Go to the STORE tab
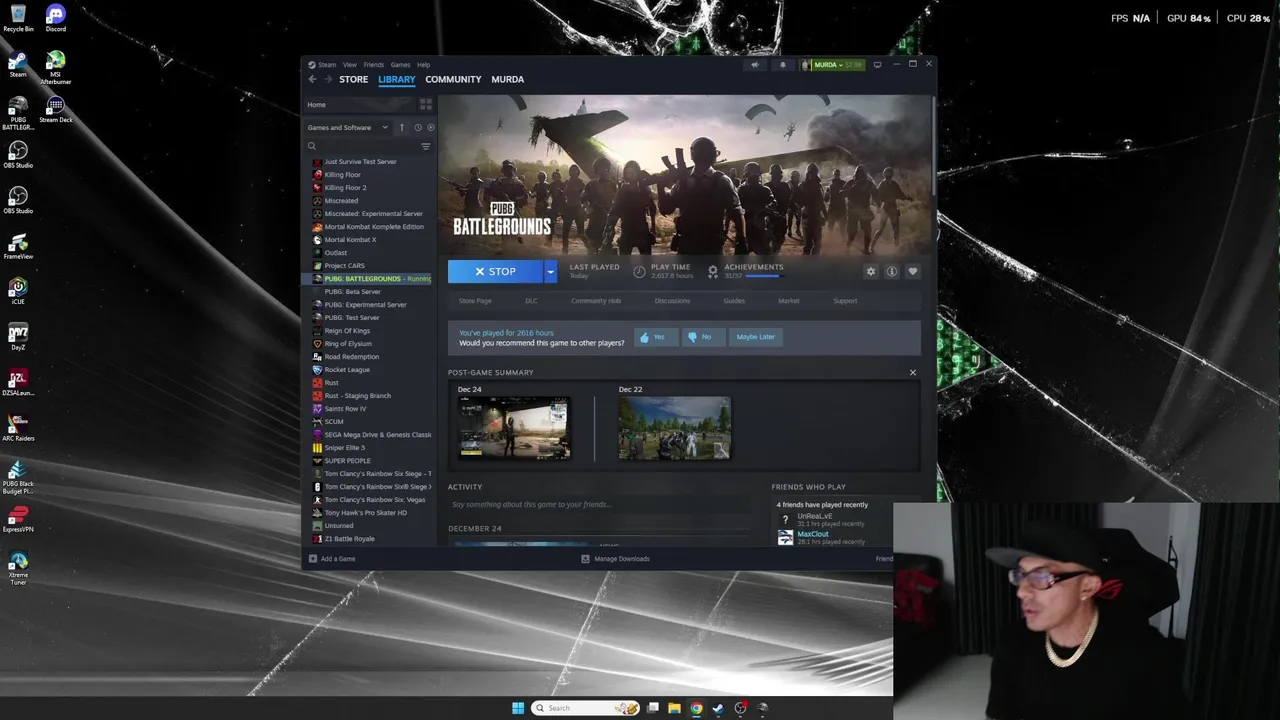This screenshot has width=1280, height=720. 353,79
